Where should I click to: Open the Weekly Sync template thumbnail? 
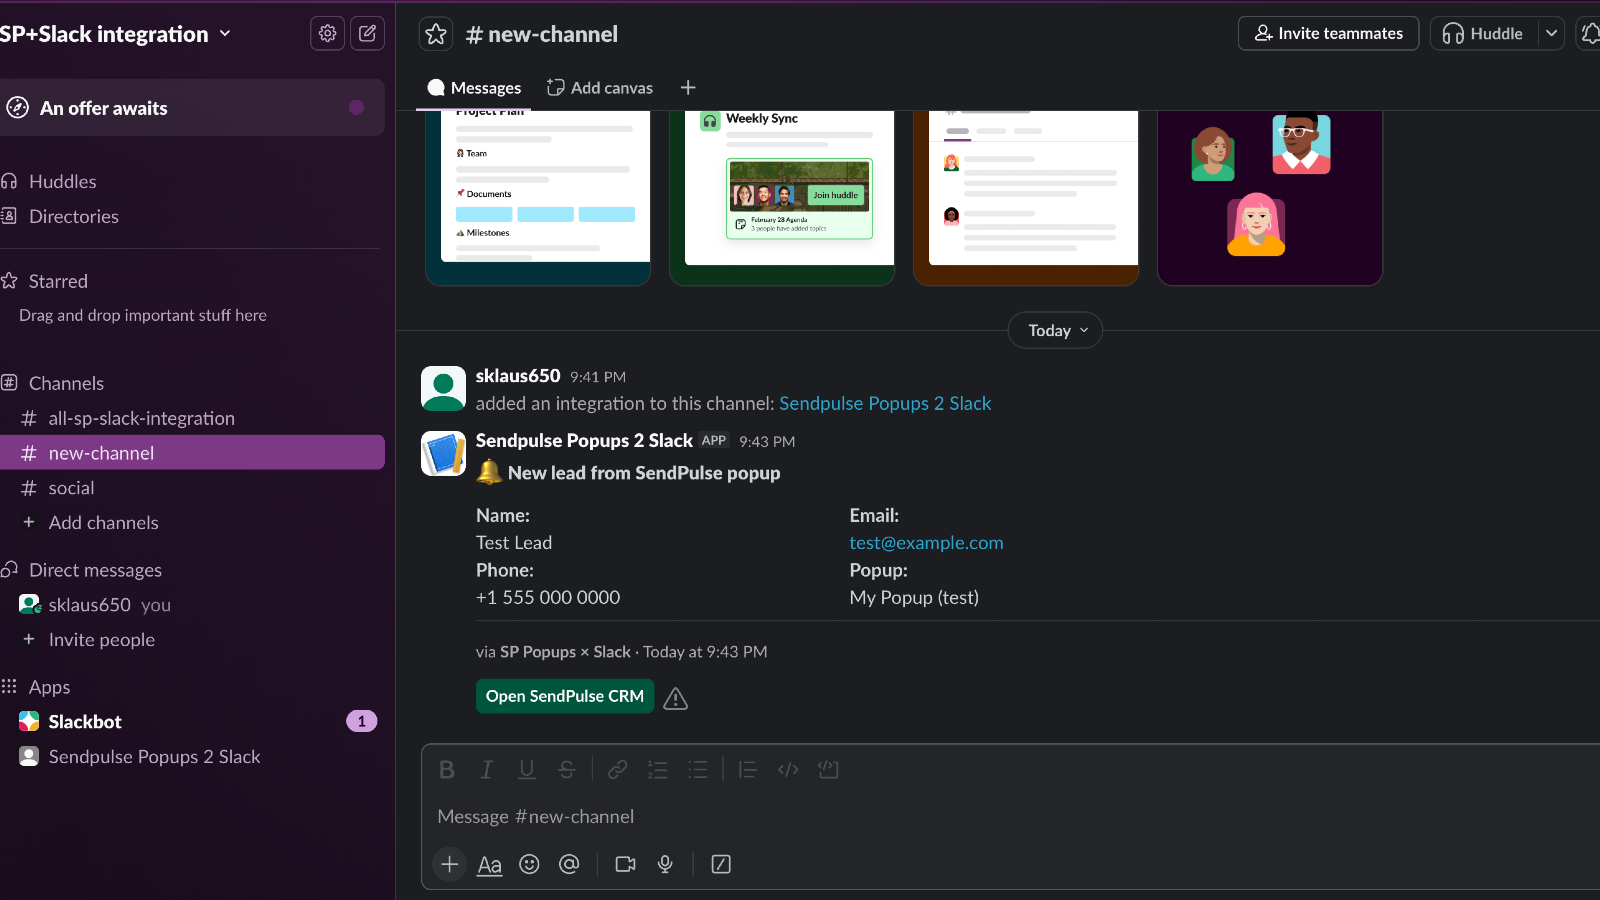click(782, 198)
